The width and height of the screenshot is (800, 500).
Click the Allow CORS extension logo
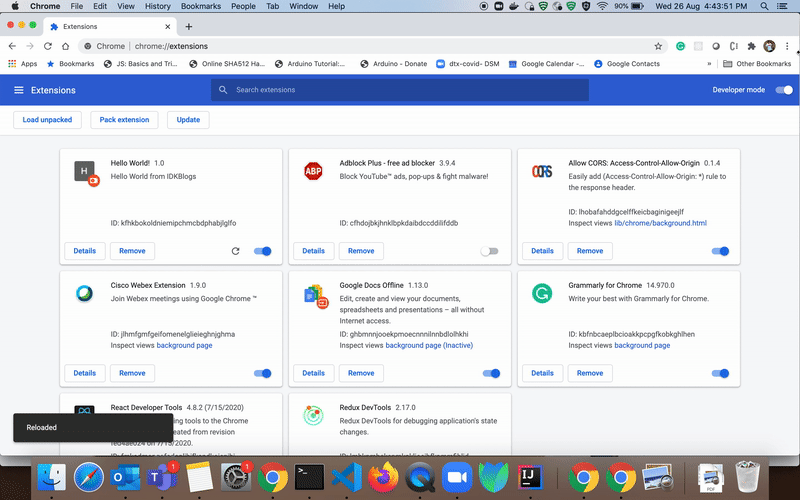click(x=542, y=171)
